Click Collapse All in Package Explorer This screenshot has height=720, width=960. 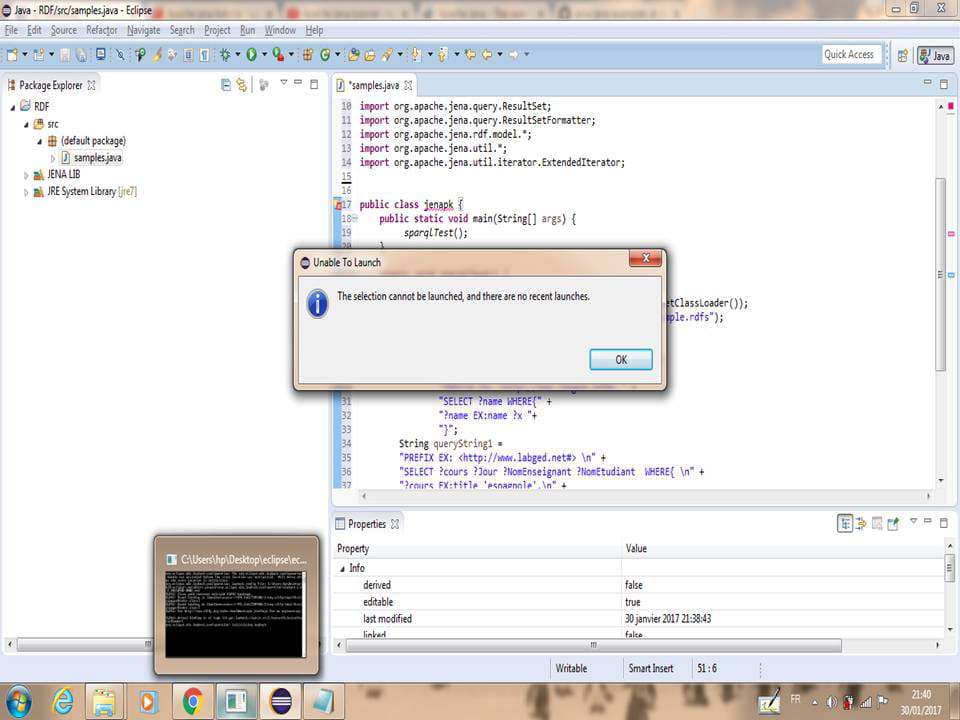pos(226,85)
